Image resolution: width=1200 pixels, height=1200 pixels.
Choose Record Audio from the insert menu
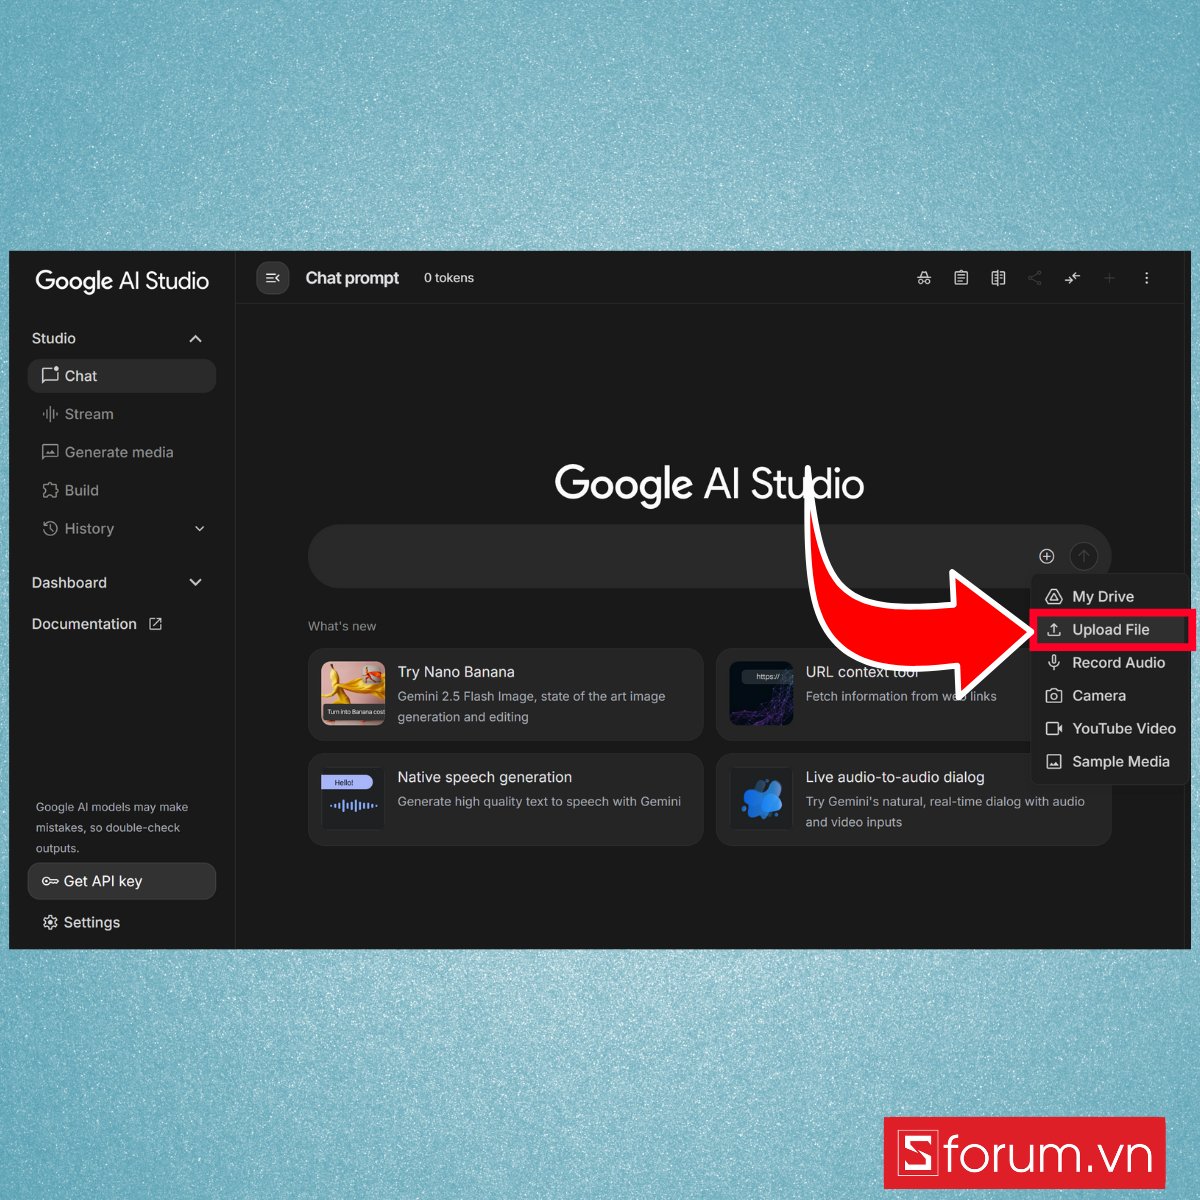click(x=1110, y=663)
